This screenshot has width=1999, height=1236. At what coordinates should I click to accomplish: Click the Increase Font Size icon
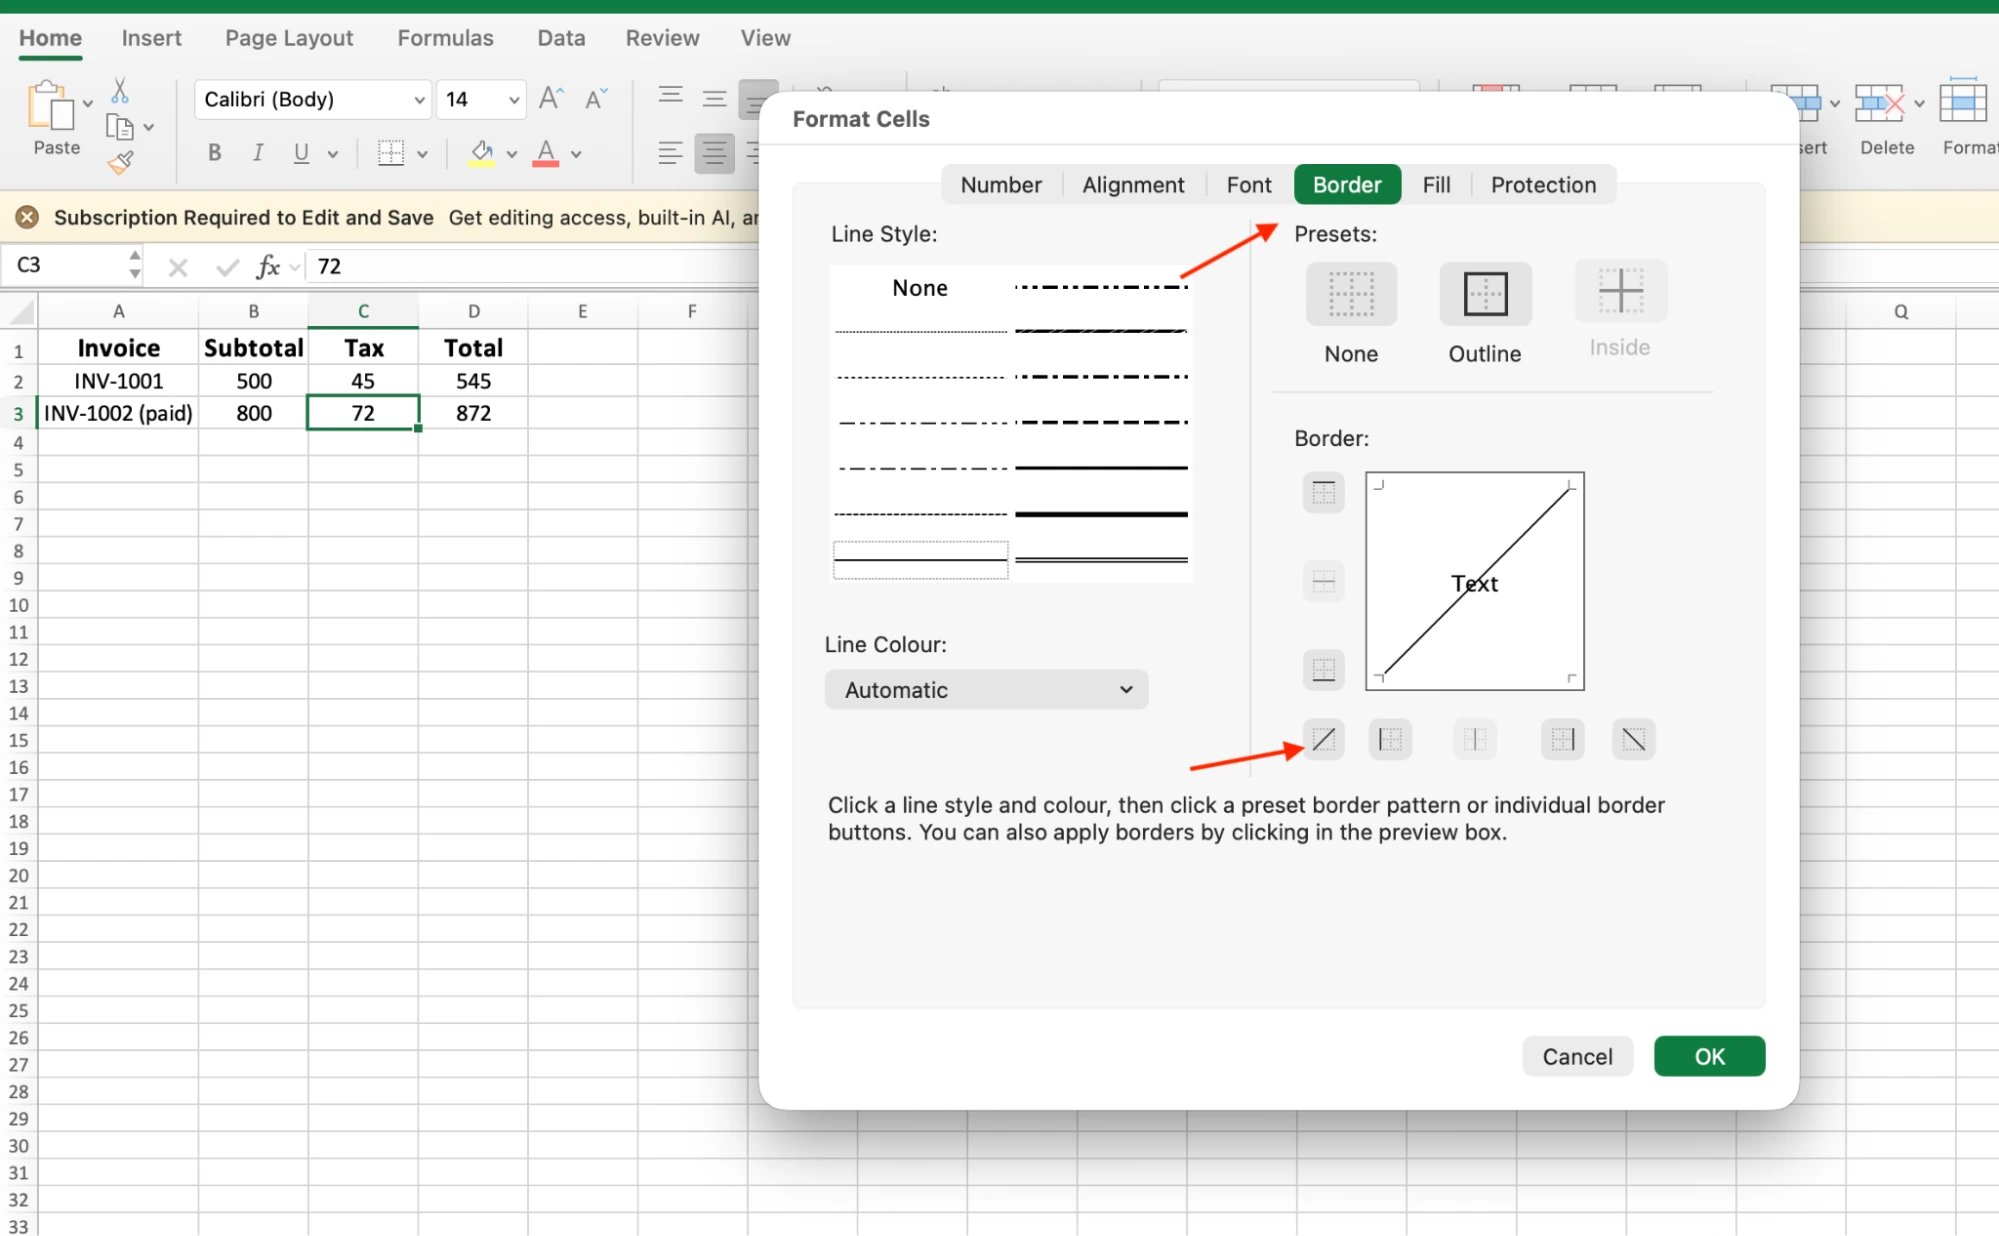551,98
